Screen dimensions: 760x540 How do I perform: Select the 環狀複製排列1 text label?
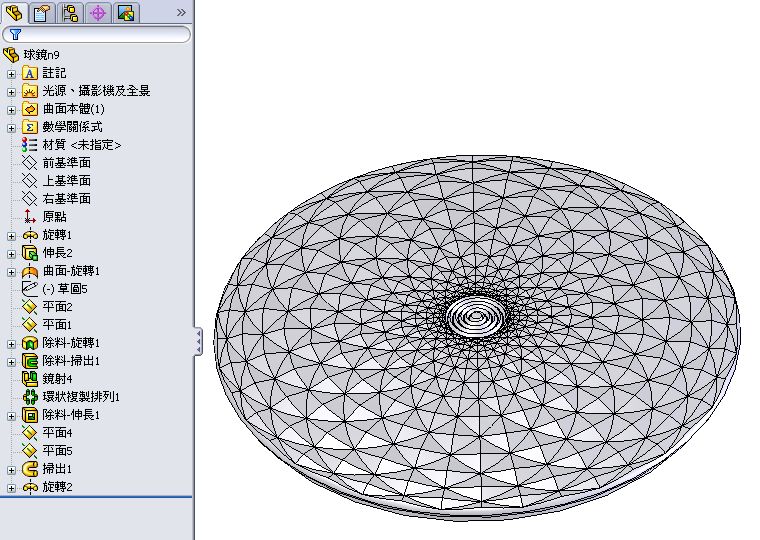(81, 397)
